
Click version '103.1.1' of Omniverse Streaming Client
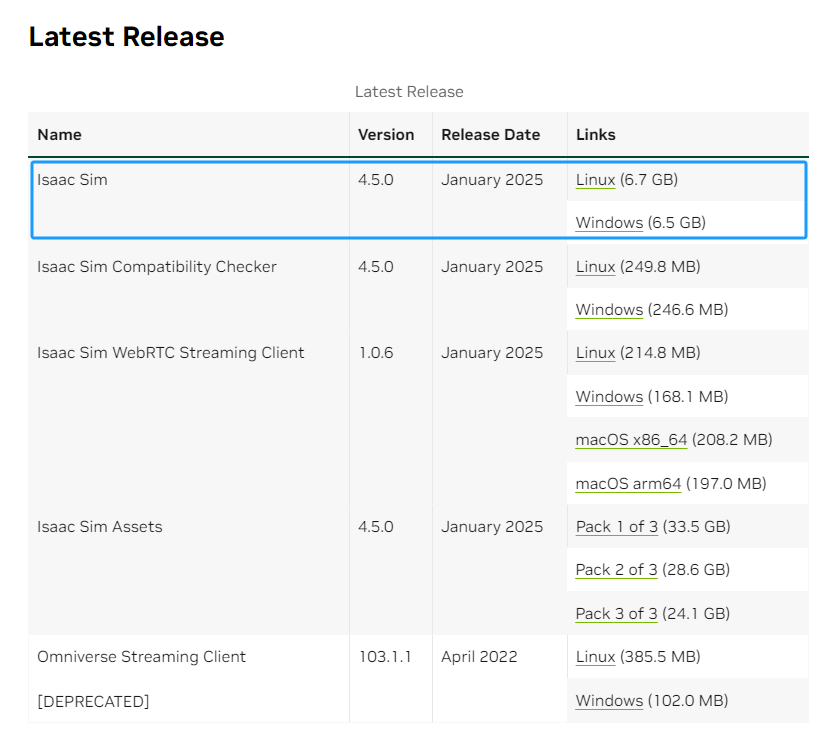[x=385, y=657]
